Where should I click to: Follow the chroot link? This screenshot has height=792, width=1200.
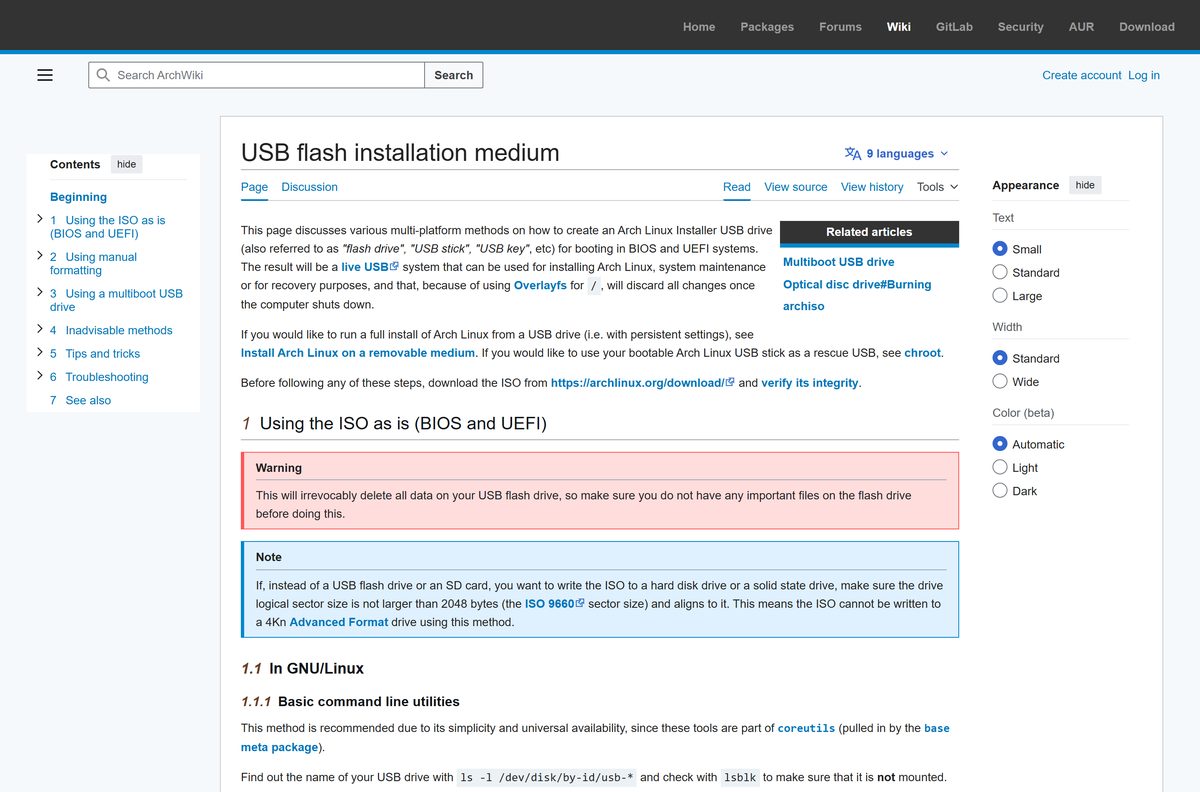[x=922, y=353]
